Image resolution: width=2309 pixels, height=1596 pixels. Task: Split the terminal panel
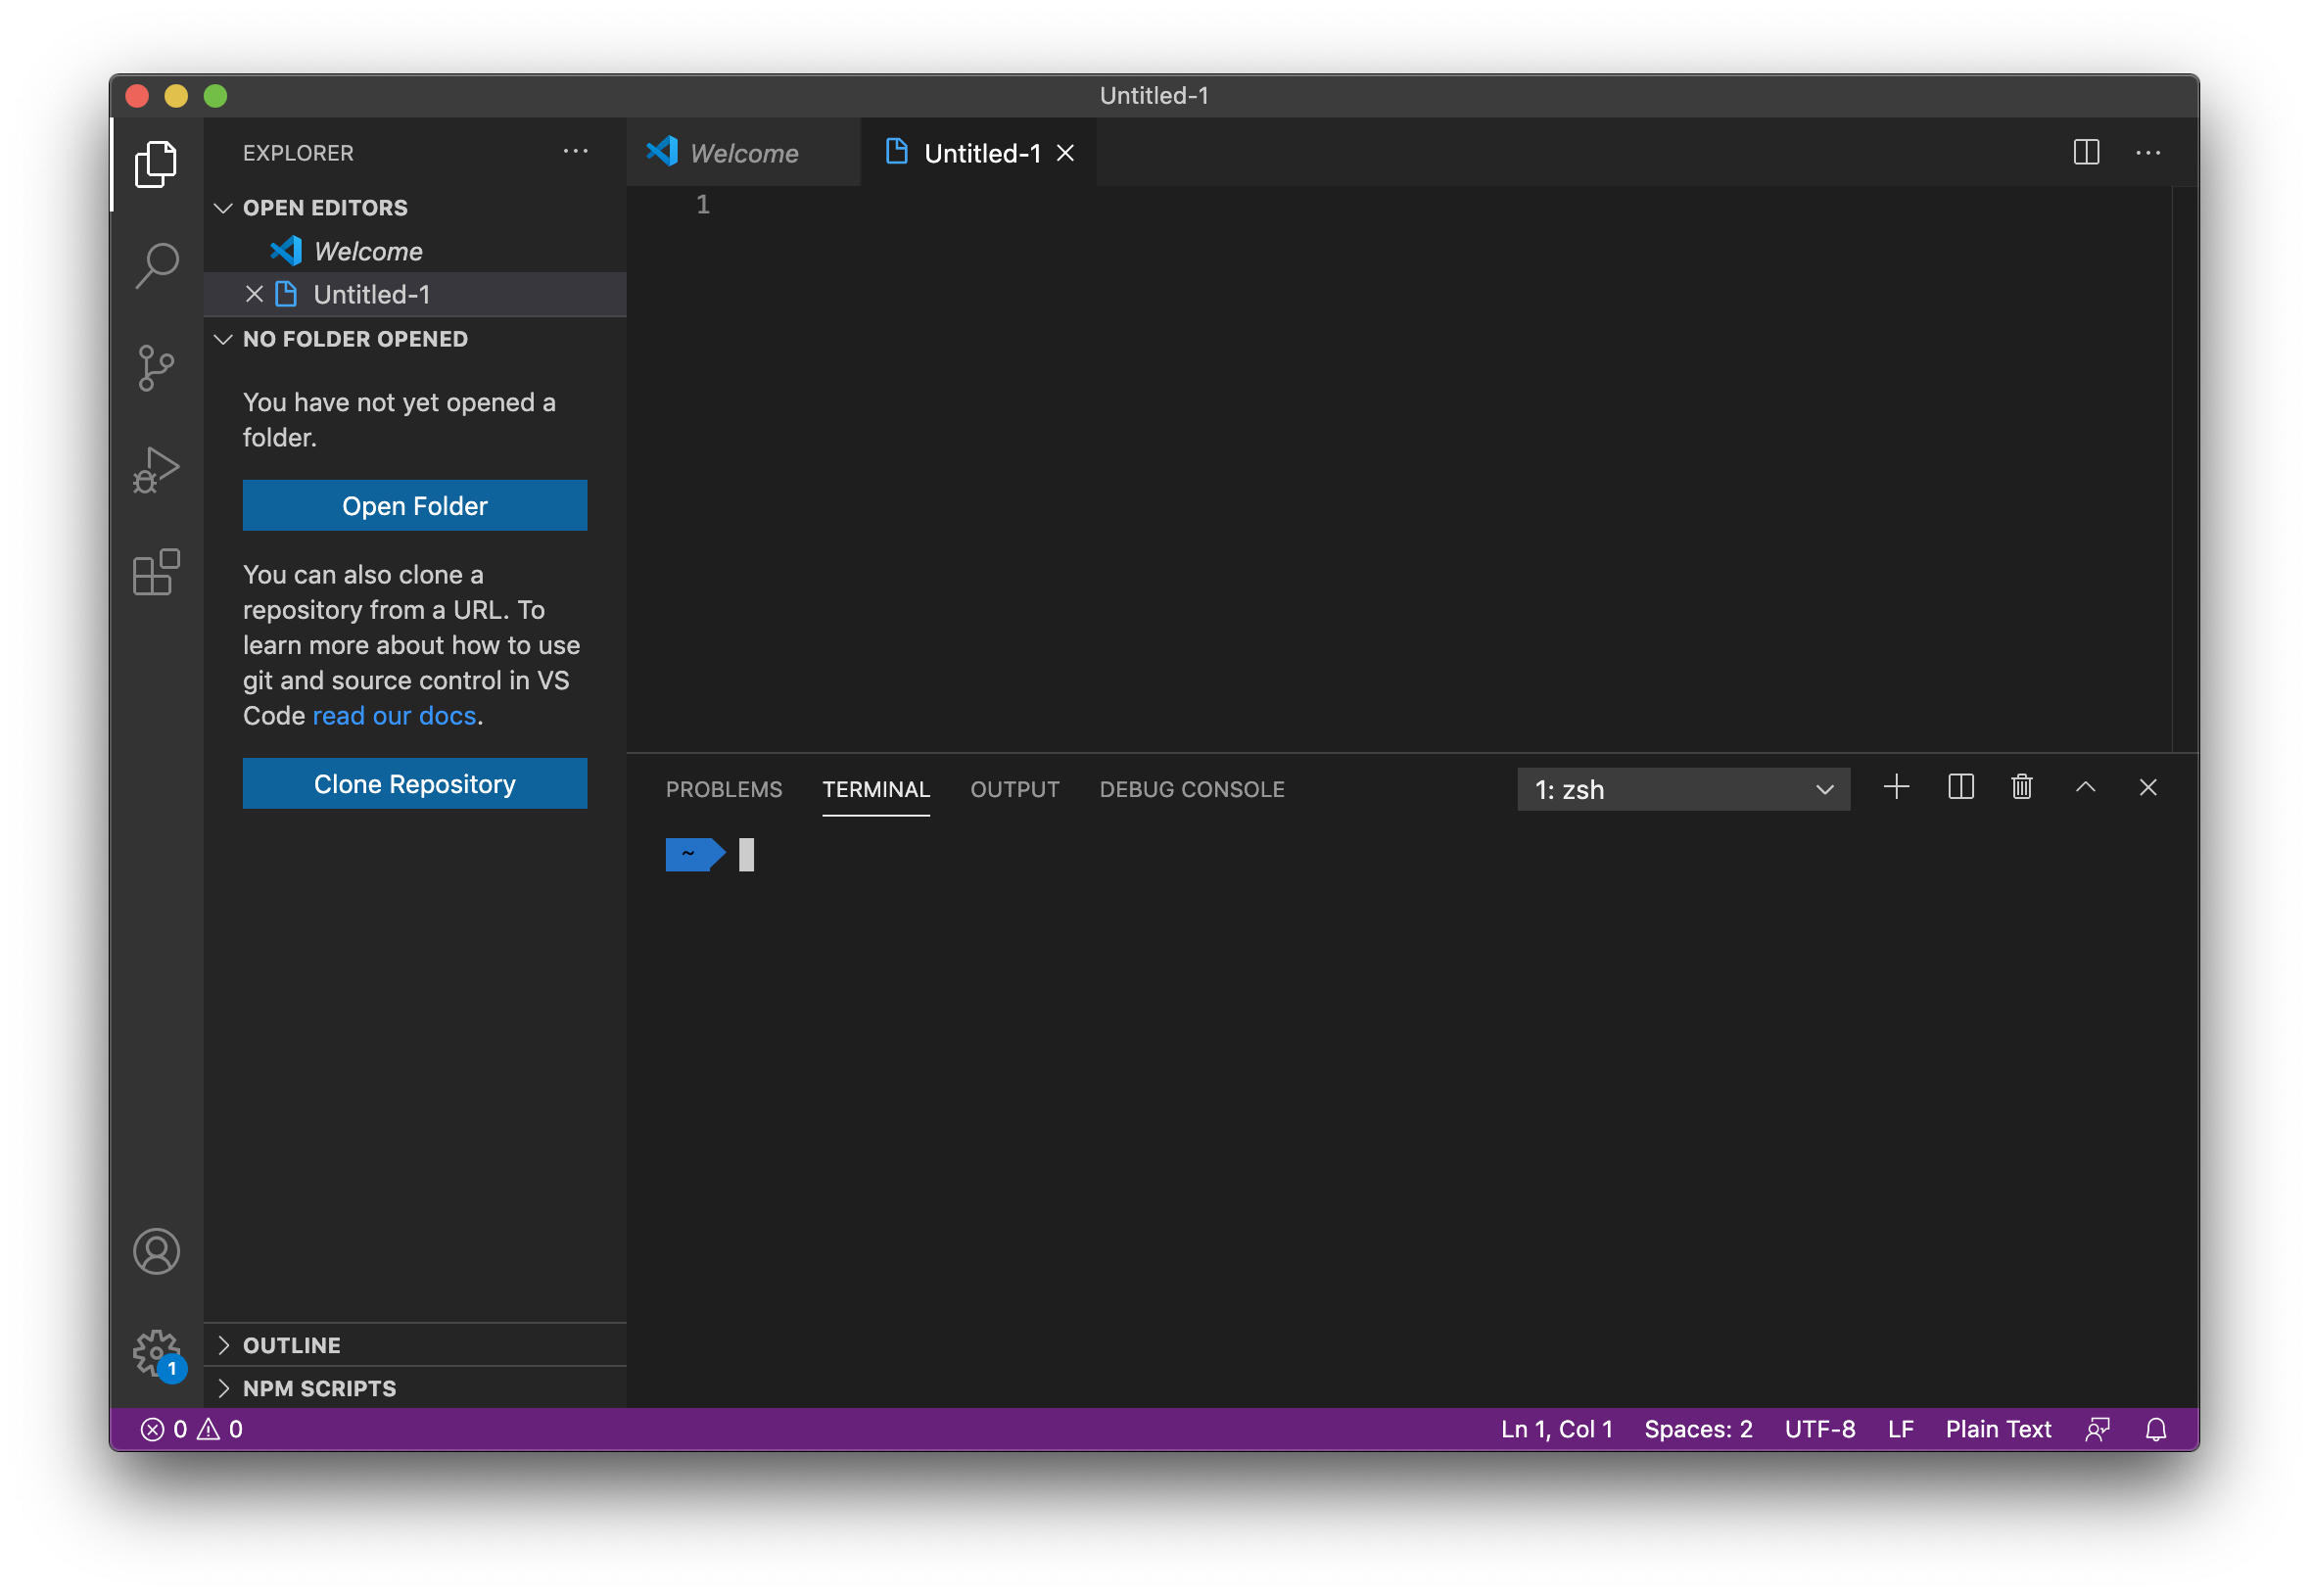tap(1960, 788)
